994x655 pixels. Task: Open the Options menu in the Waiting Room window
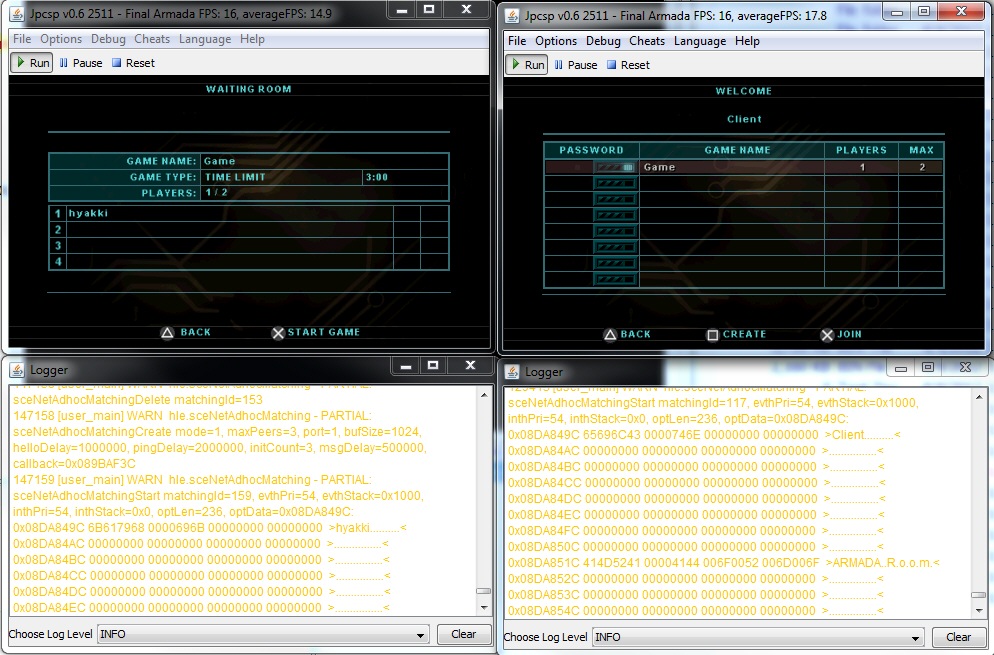pos(61,39)
